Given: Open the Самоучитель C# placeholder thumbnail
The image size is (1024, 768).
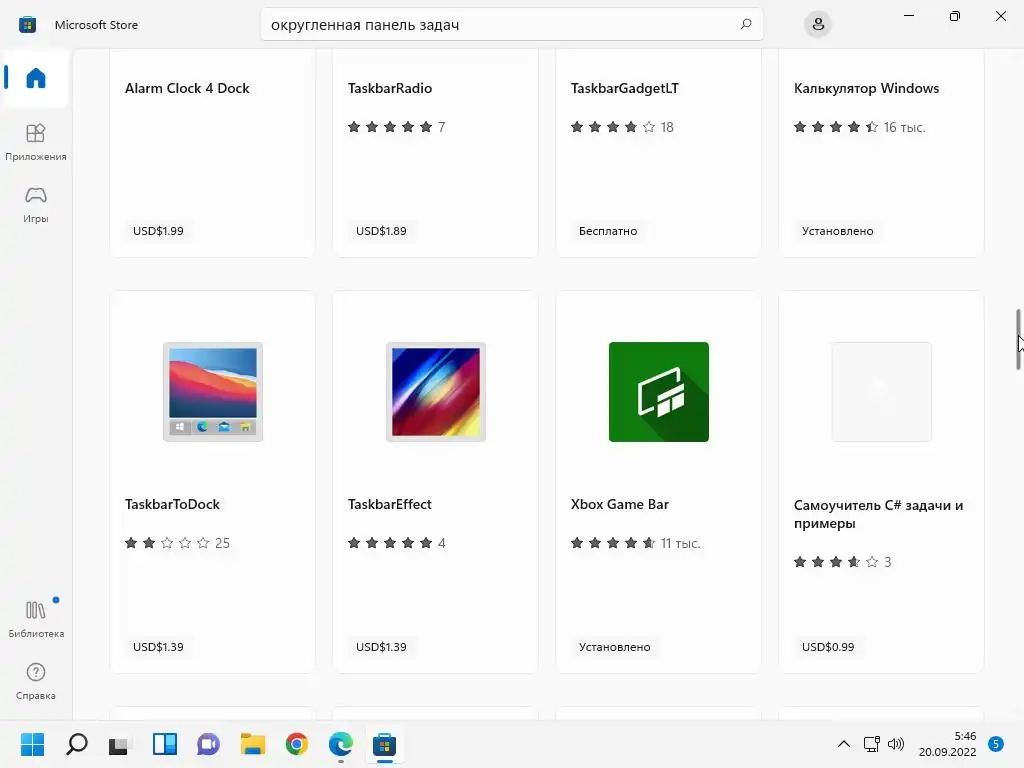Looking at the screenshot, I should 882,392.
